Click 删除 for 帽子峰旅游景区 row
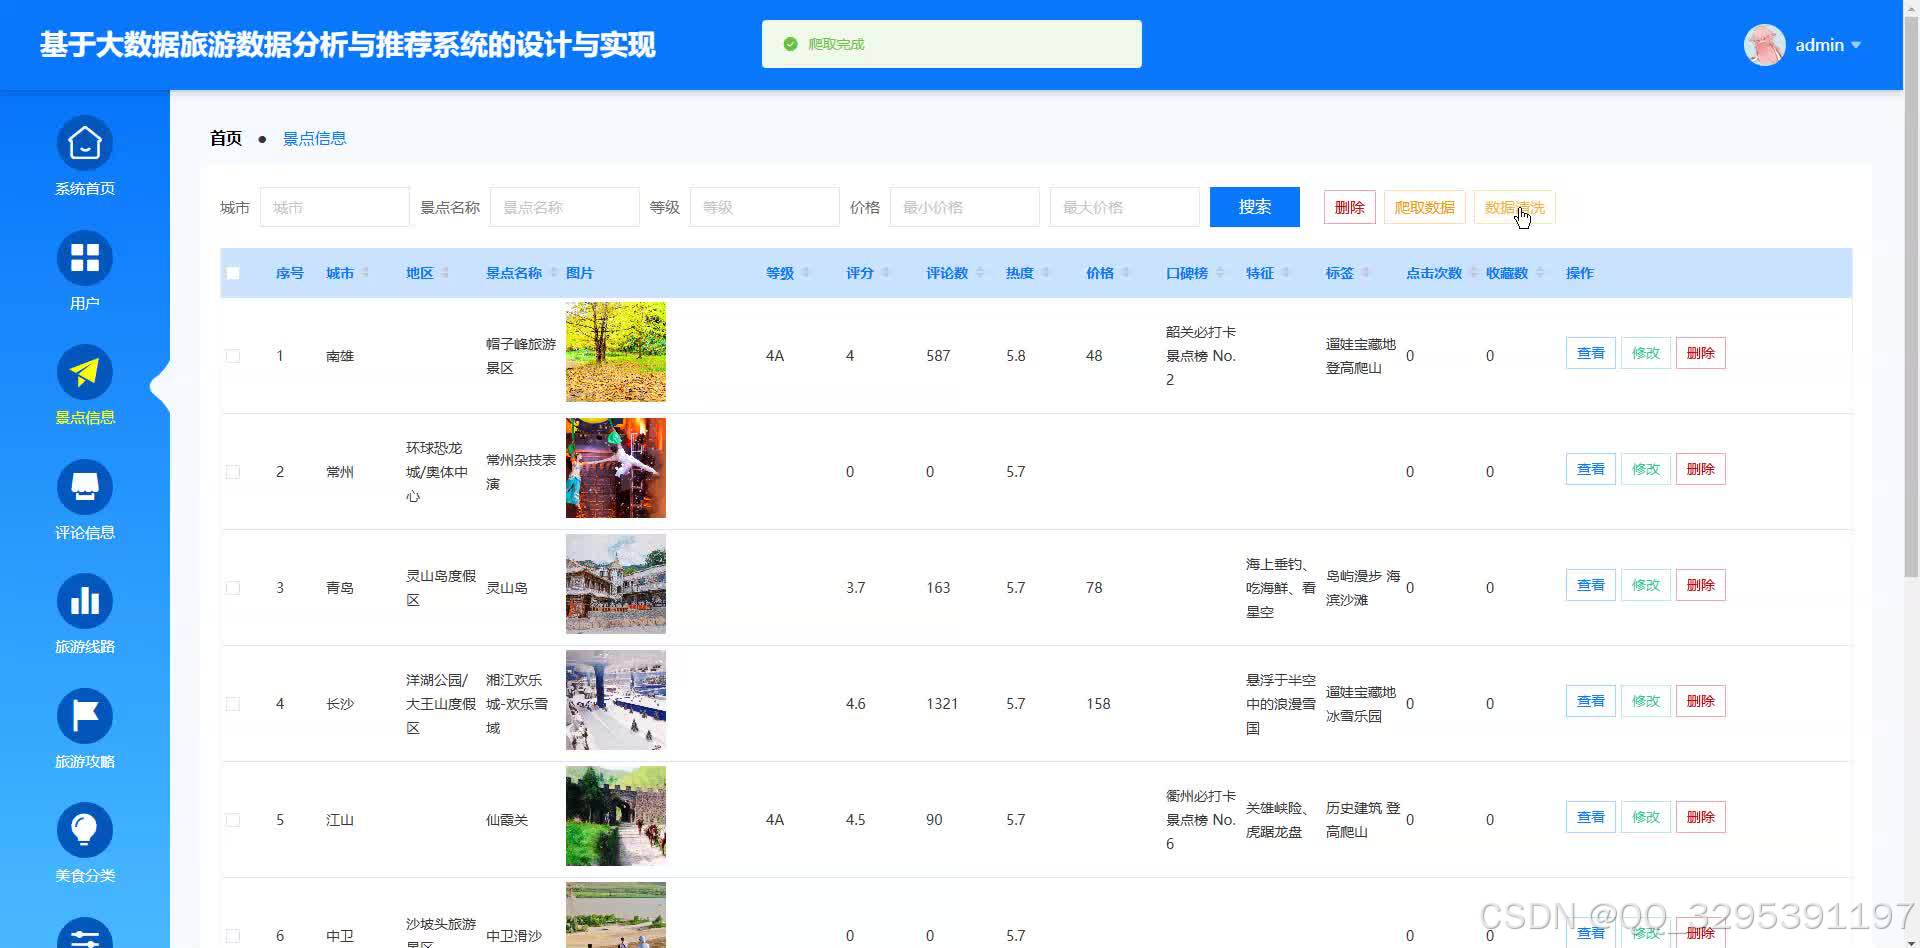1920x948 pixels. tap(1701, 353)
